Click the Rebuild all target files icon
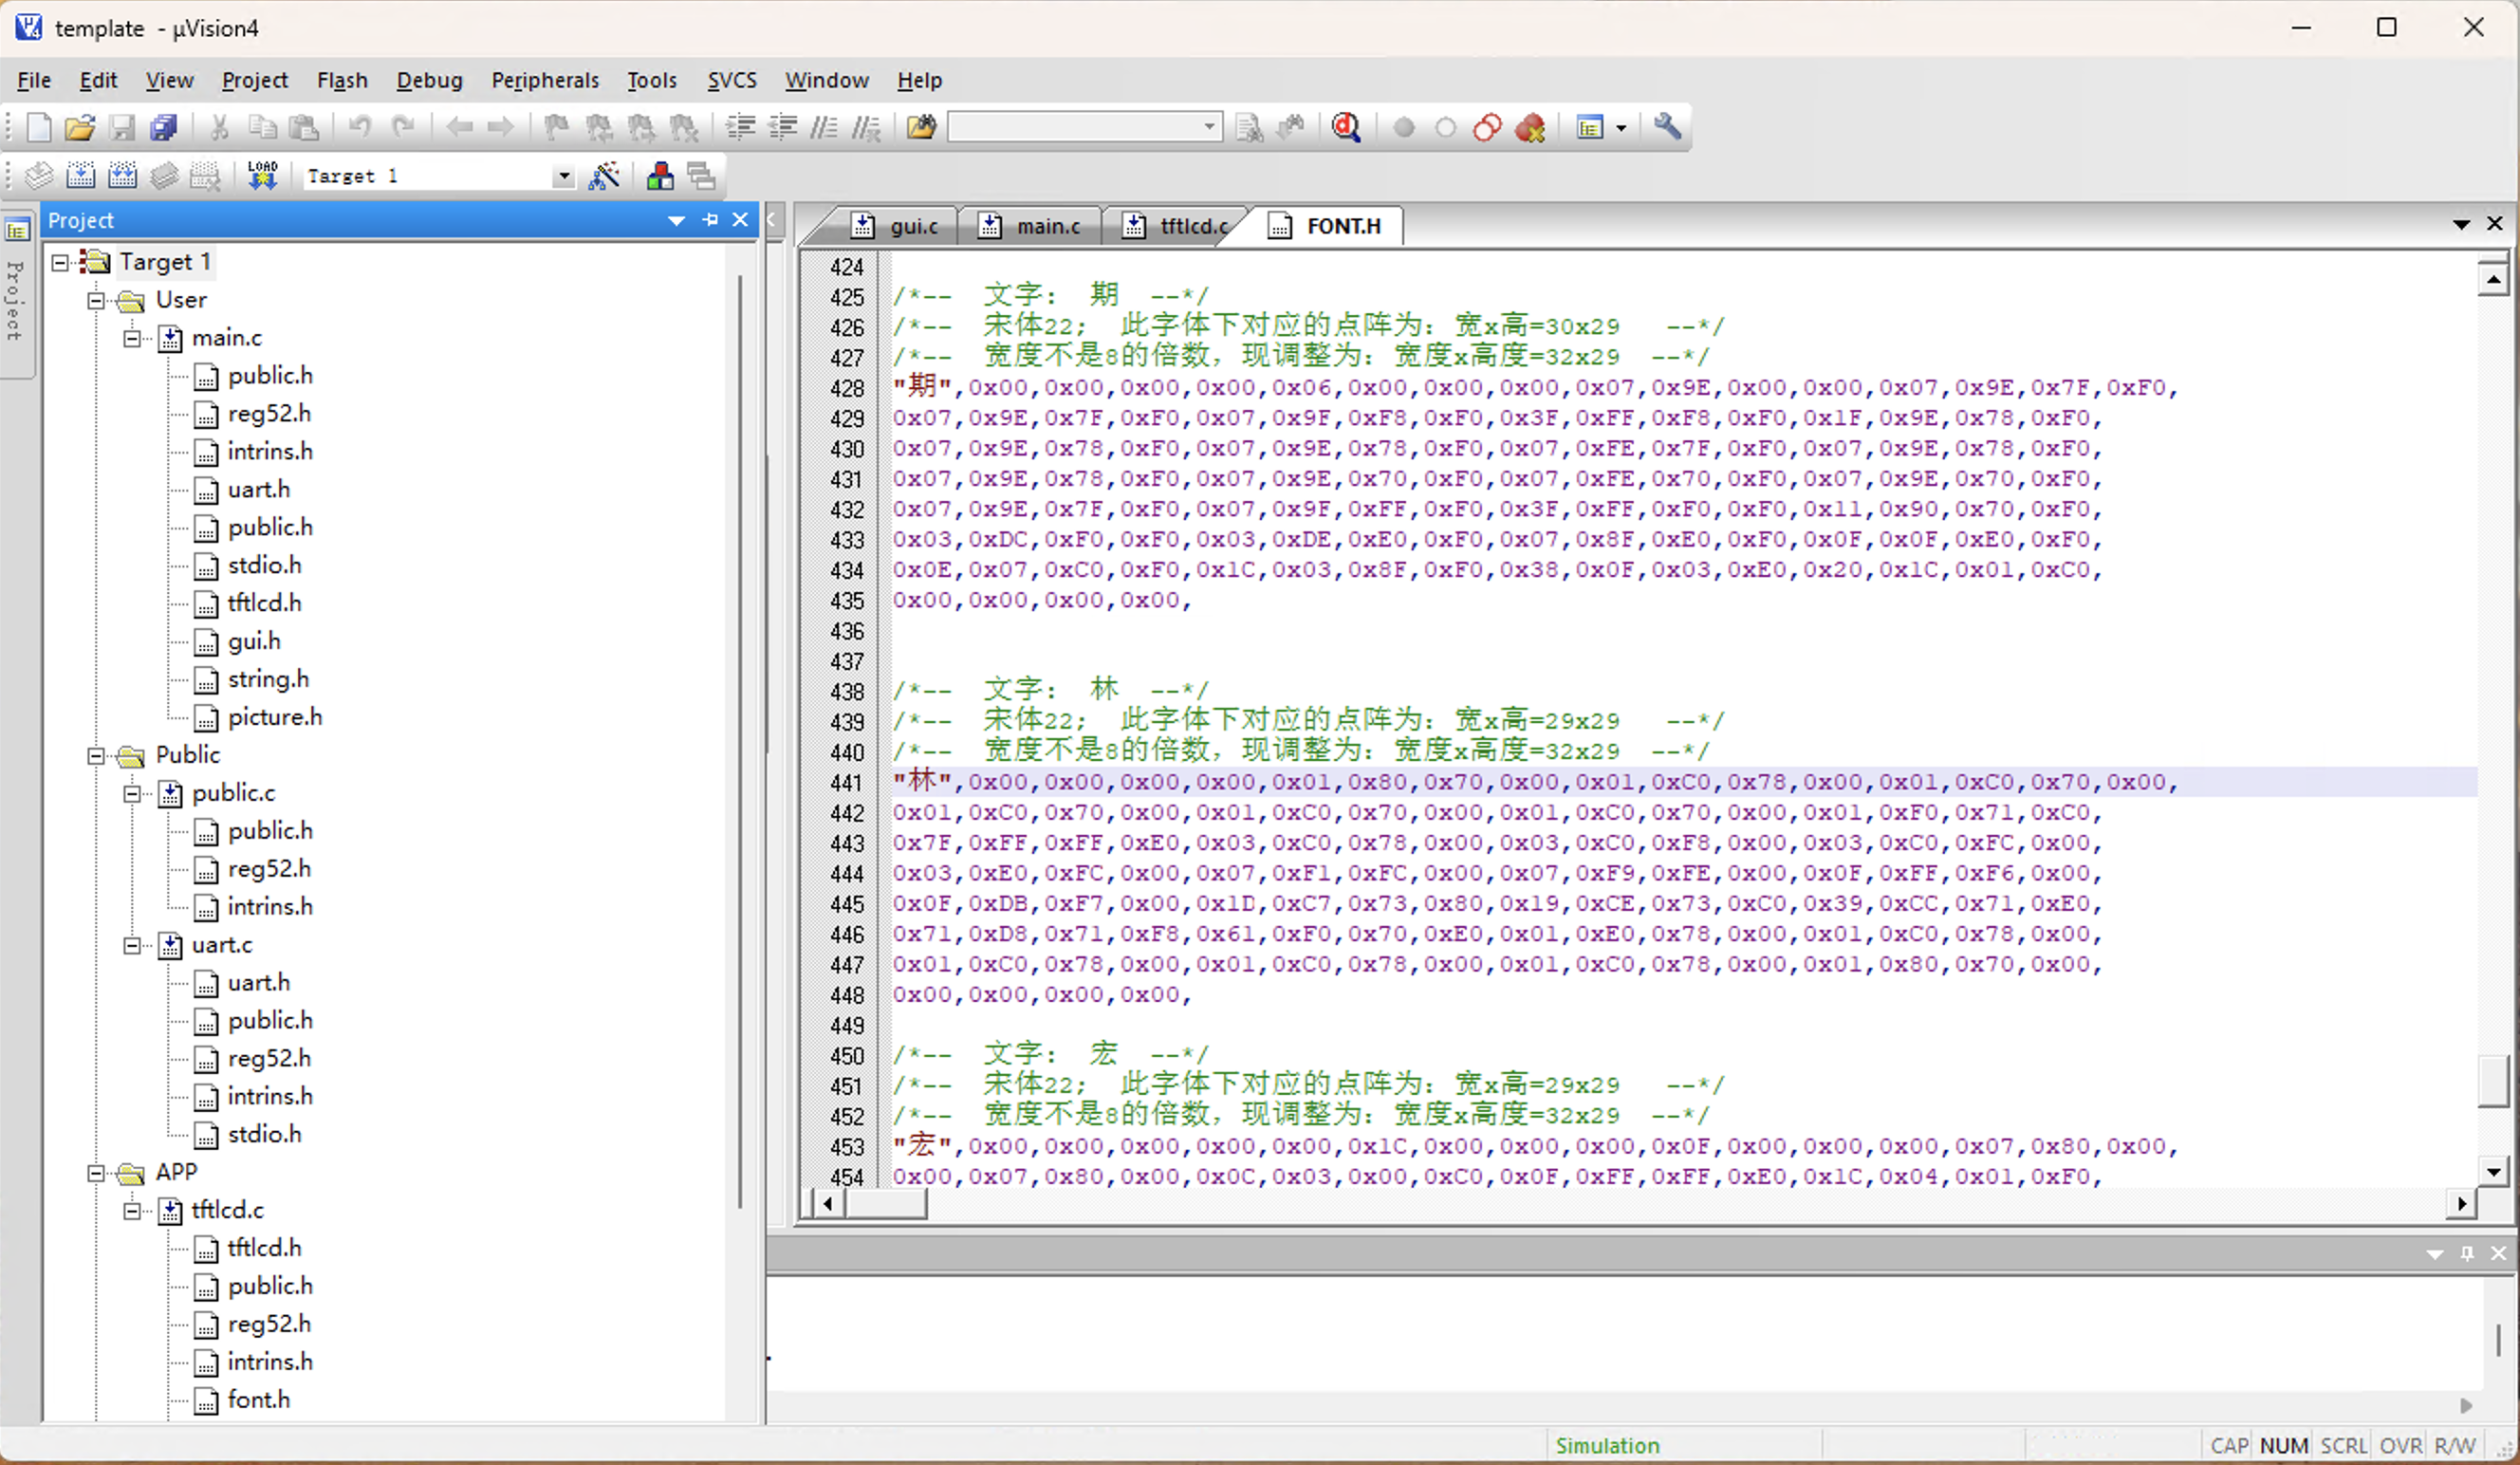This screenshot has width=2520, height=1465. (122, 176)
